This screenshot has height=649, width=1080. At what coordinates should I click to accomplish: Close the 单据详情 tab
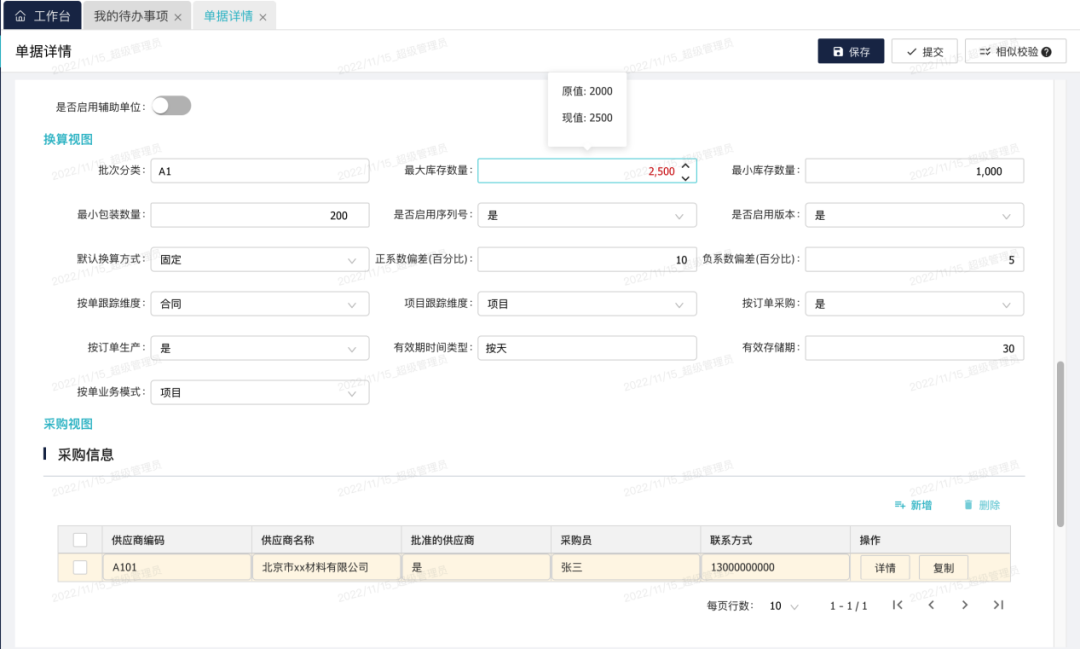263,18
